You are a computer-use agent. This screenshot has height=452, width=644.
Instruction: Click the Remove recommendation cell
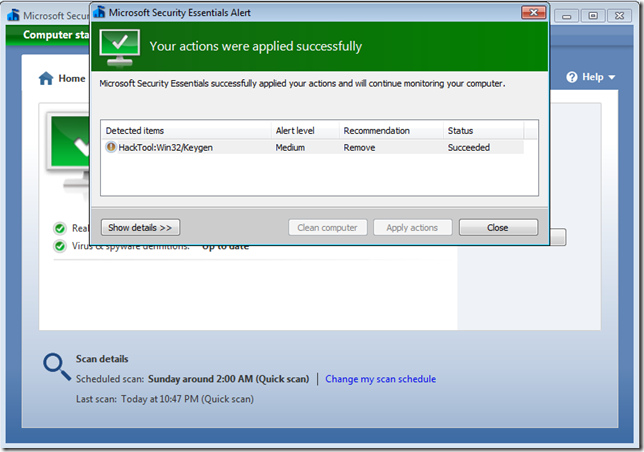pos(359,147)
